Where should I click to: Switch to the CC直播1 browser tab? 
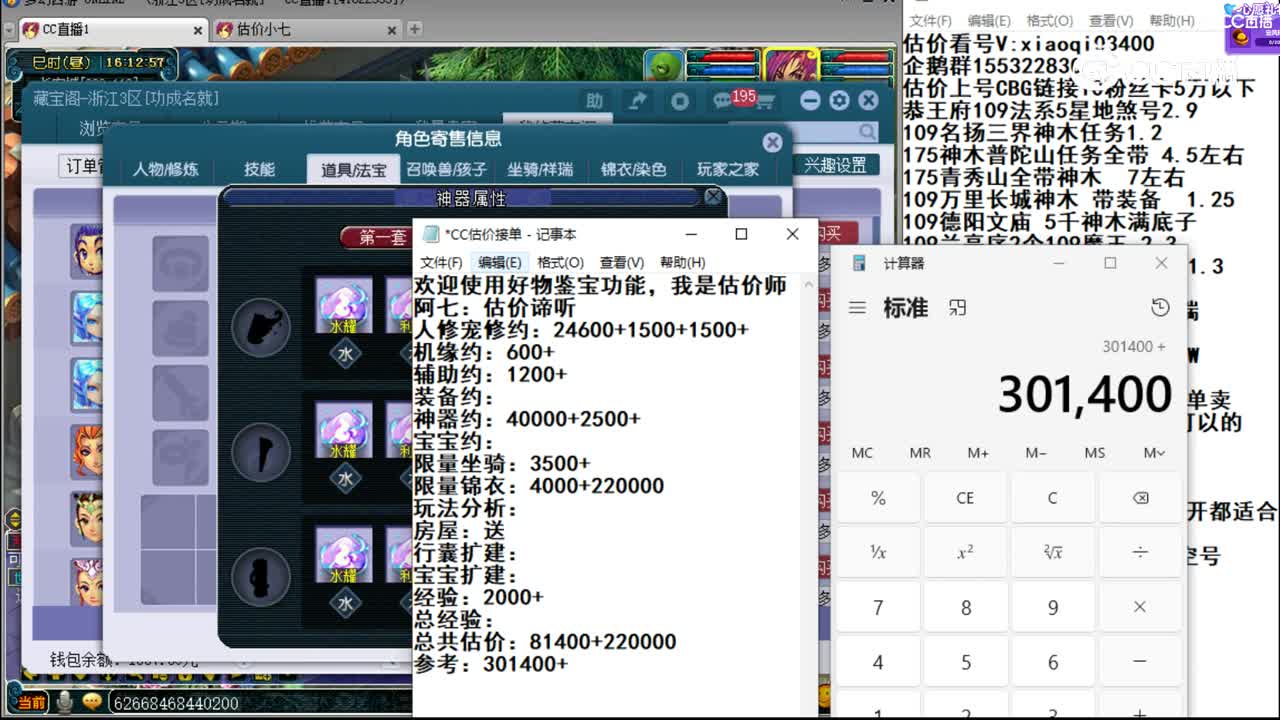pyautogui.click(x=113, y=30)
